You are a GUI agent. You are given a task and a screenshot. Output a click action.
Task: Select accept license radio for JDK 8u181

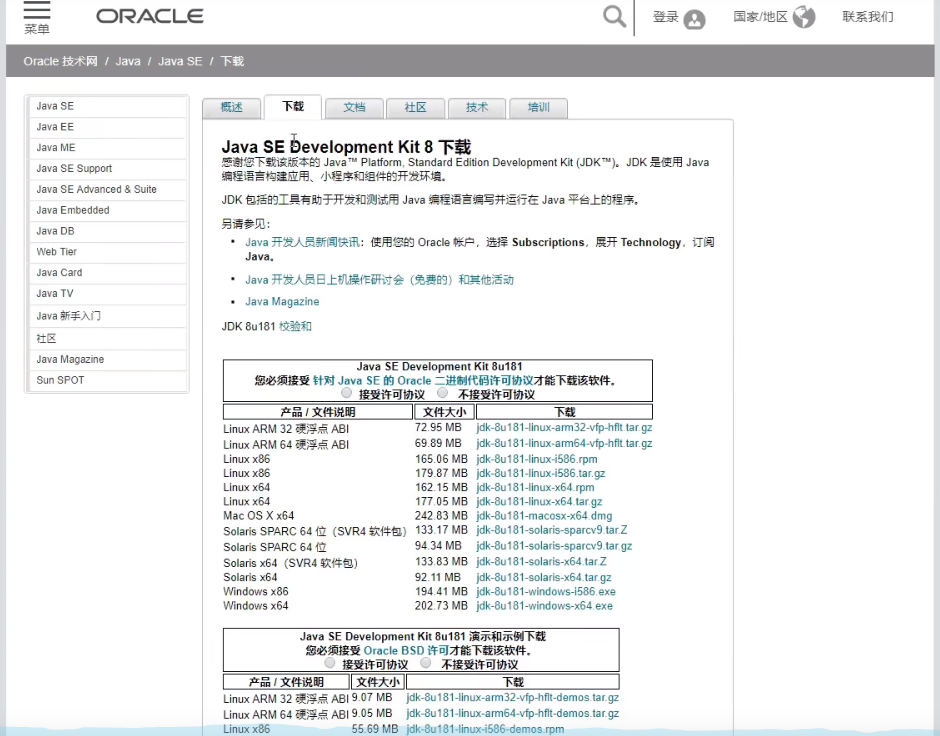pyautogui.click(x=347, y=393)
